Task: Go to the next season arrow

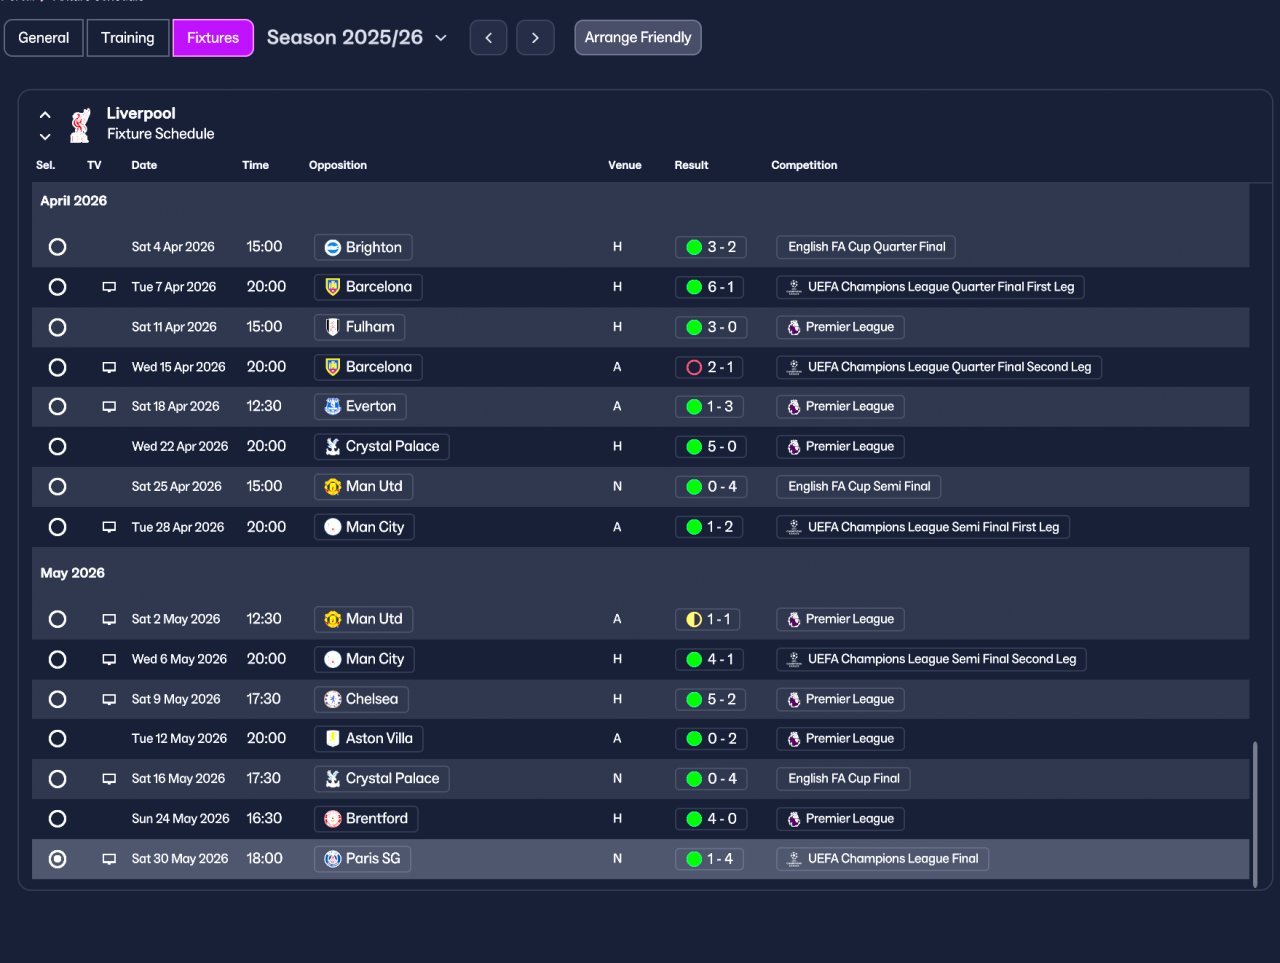Action: point(535,38)
